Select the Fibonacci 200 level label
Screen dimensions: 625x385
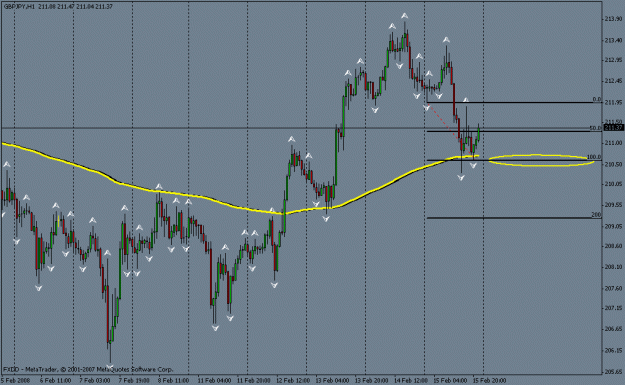(596, 215)
